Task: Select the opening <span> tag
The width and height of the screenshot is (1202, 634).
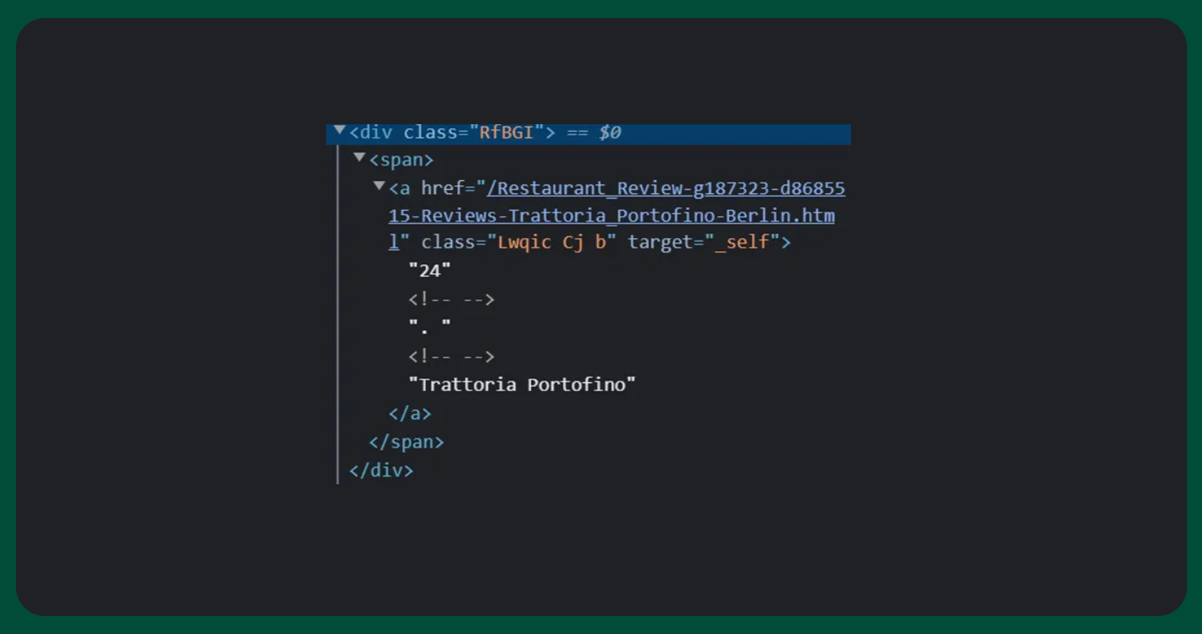Action: (401, 160)
